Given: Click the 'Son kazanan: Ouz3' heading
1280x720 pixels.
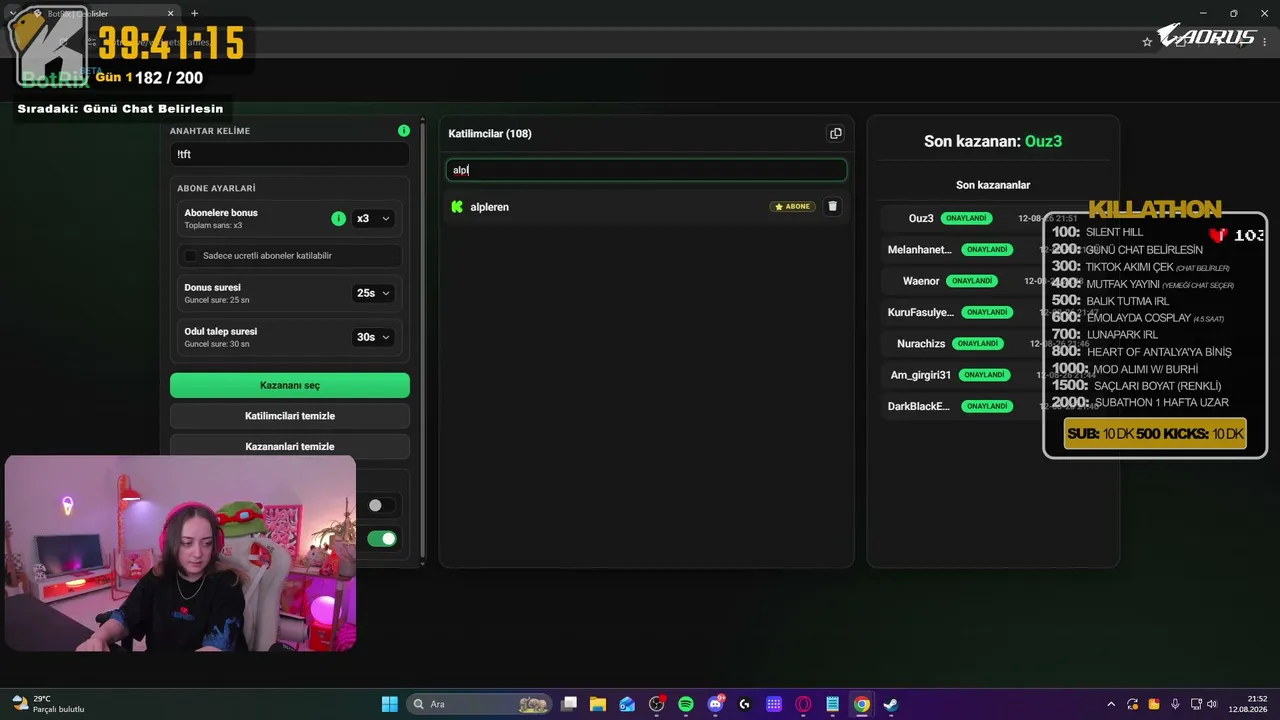Looking at the screenshot, I should point(993,141).
